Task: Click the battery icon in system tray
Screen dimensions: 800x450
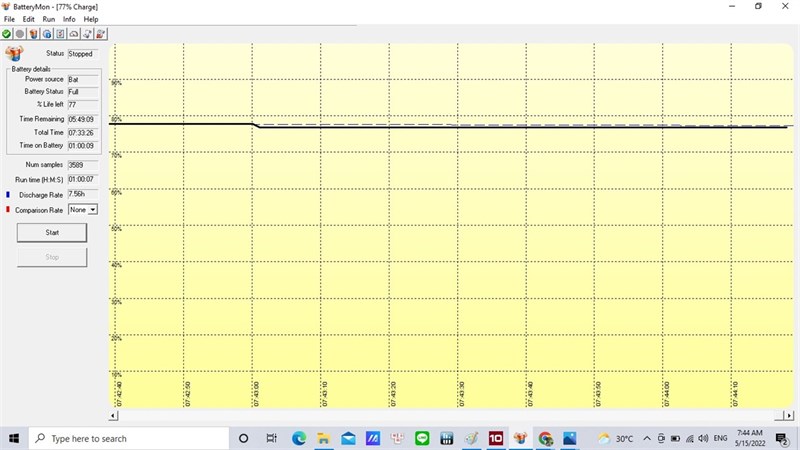Action: pyautogui.click(x=676, y=438)
